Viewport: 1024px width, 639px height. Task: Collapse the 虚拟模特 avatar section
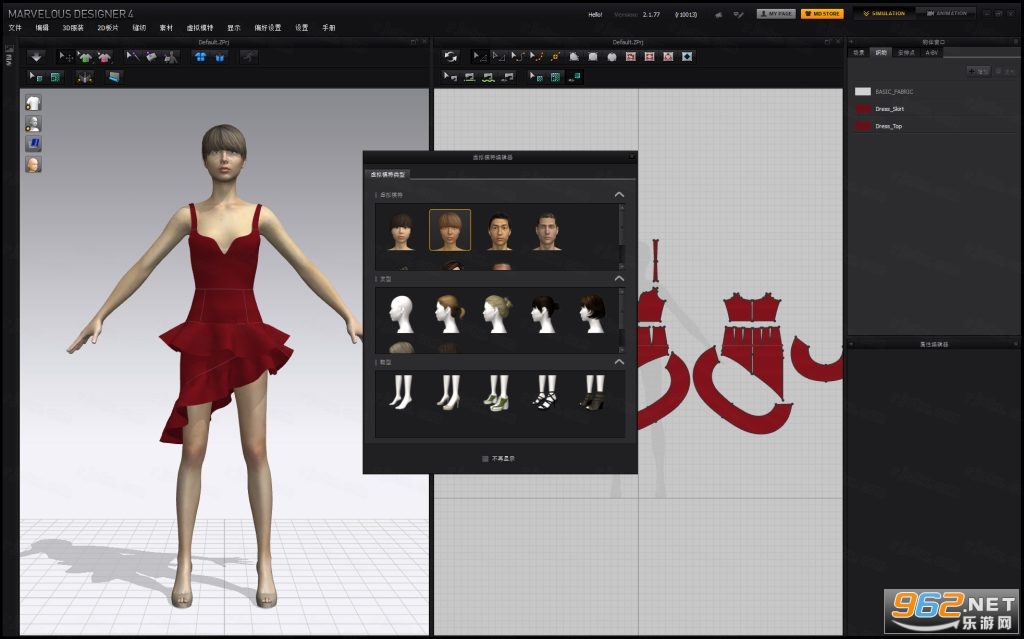coord(619,195)
